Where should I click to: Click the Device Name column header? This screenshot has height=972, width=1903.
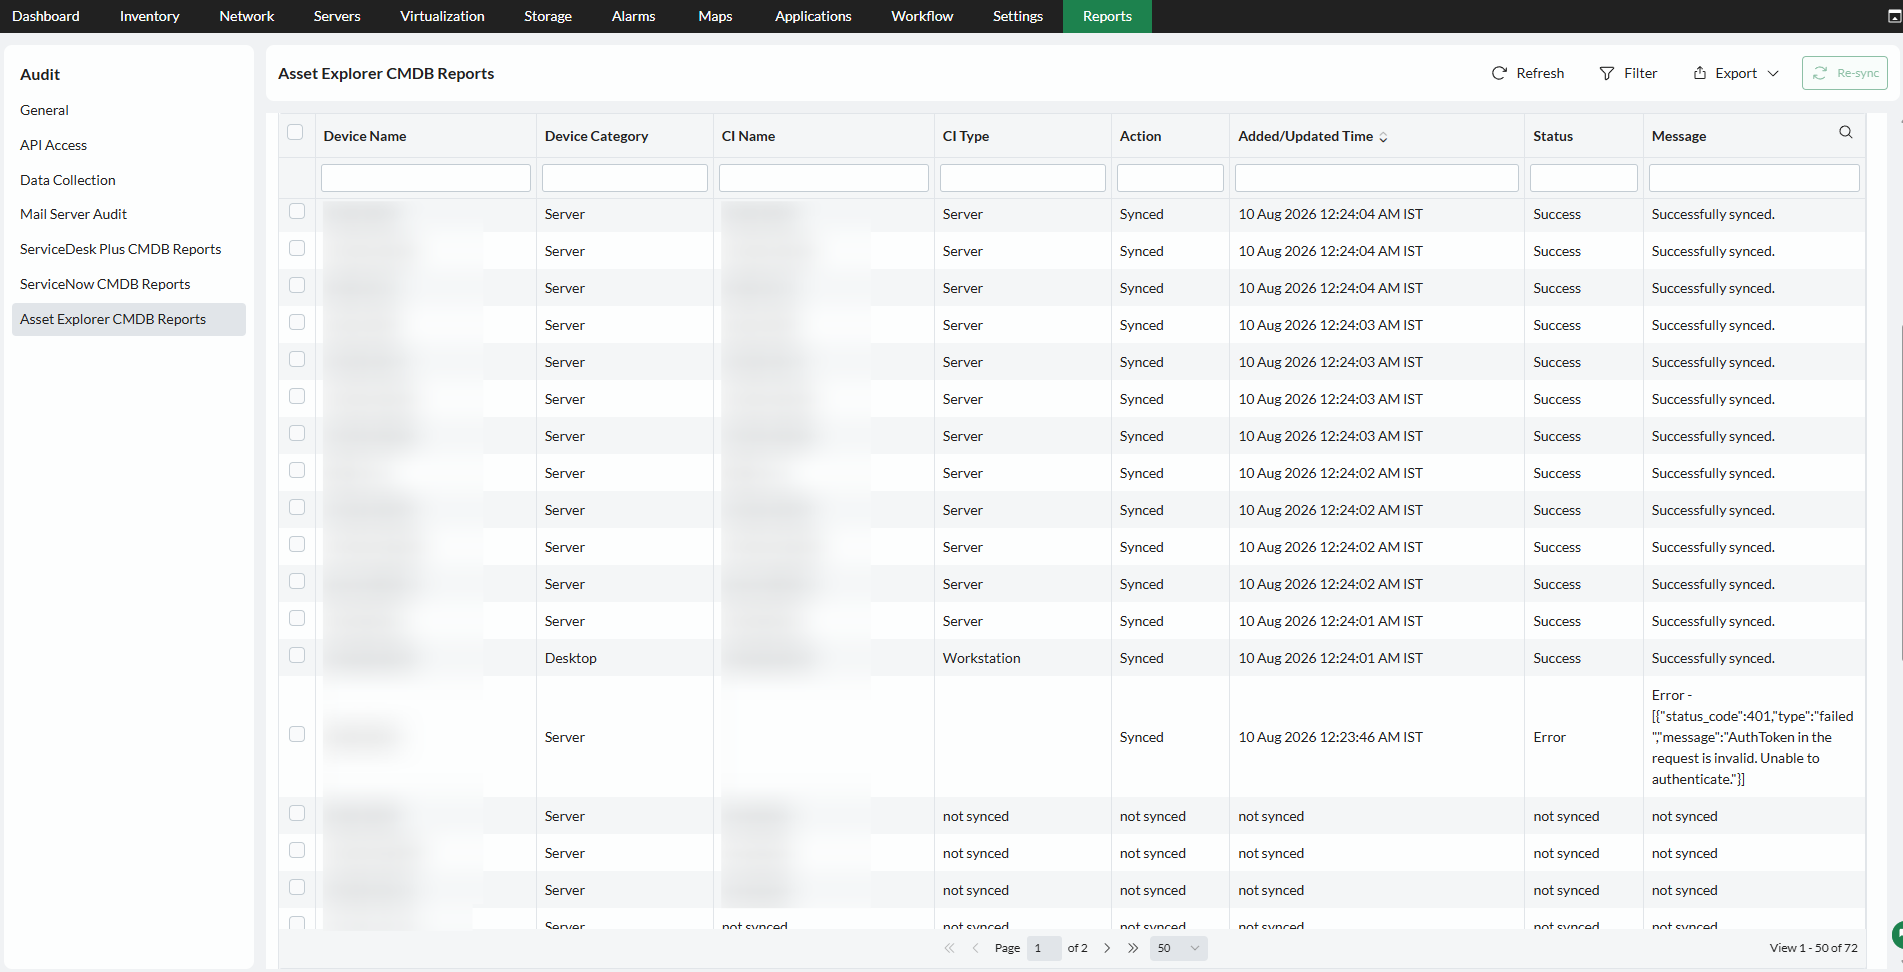(365, 136)
